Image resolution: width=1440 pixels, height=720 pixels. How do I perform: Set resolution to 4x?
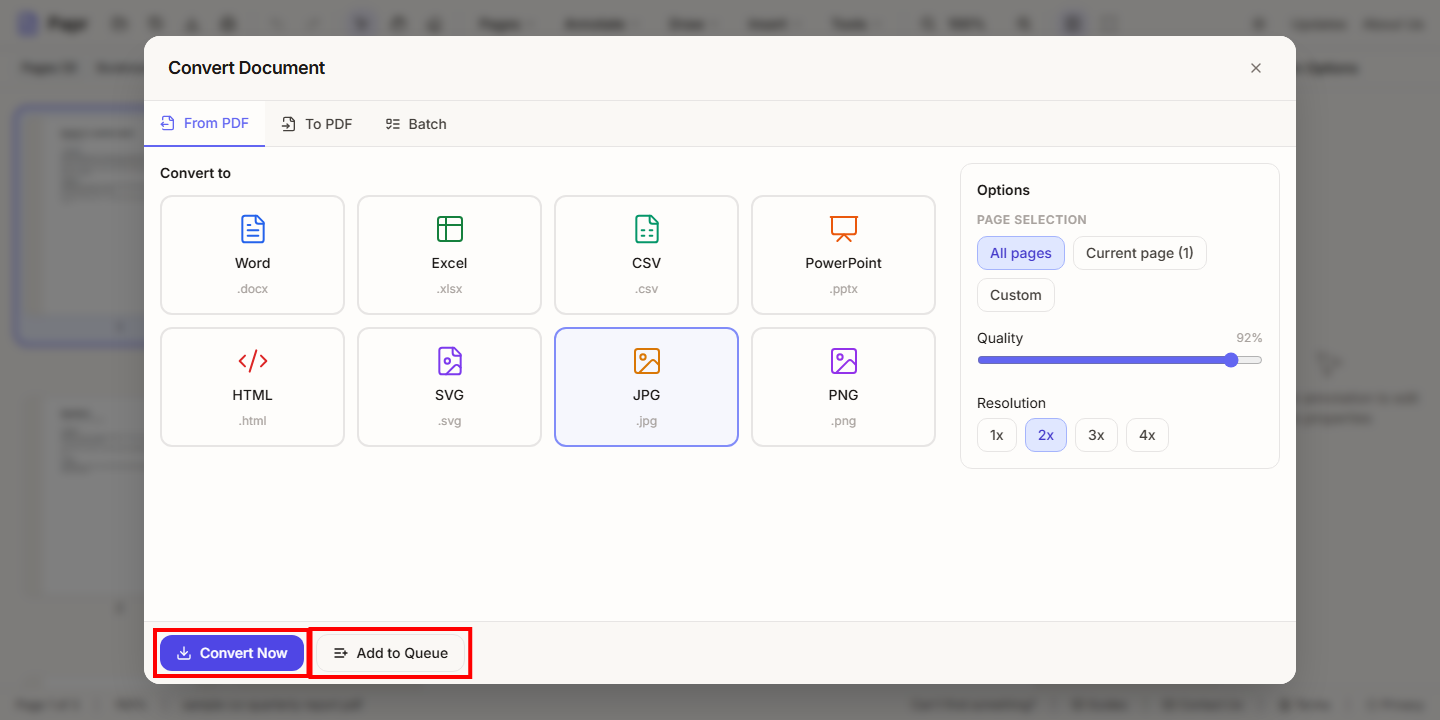click(1147, 435)
